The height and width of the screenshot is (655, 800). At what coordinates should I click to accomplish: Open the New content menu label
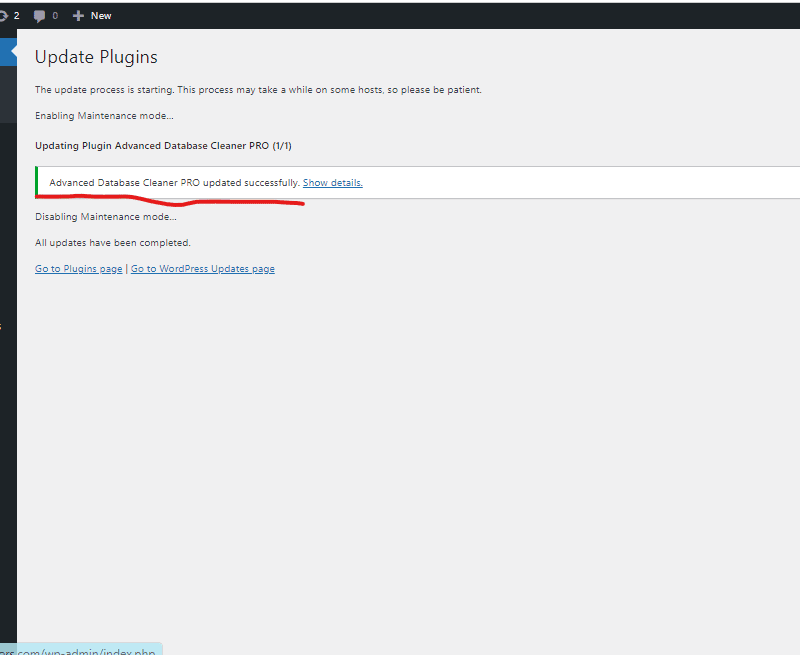tap(101, 16)
